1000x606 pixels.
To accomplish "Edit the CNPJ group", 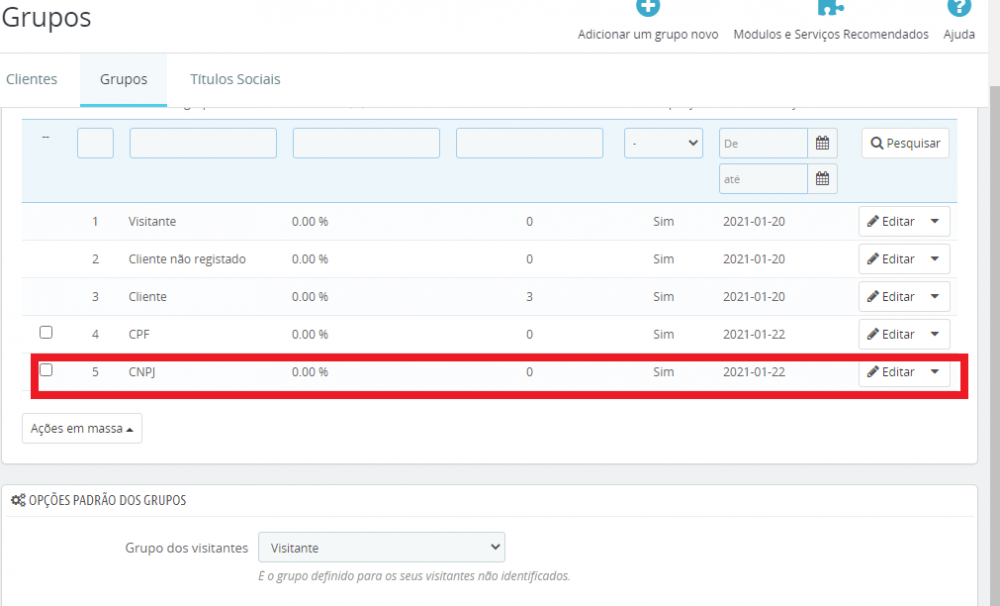I will click(891, 372).
